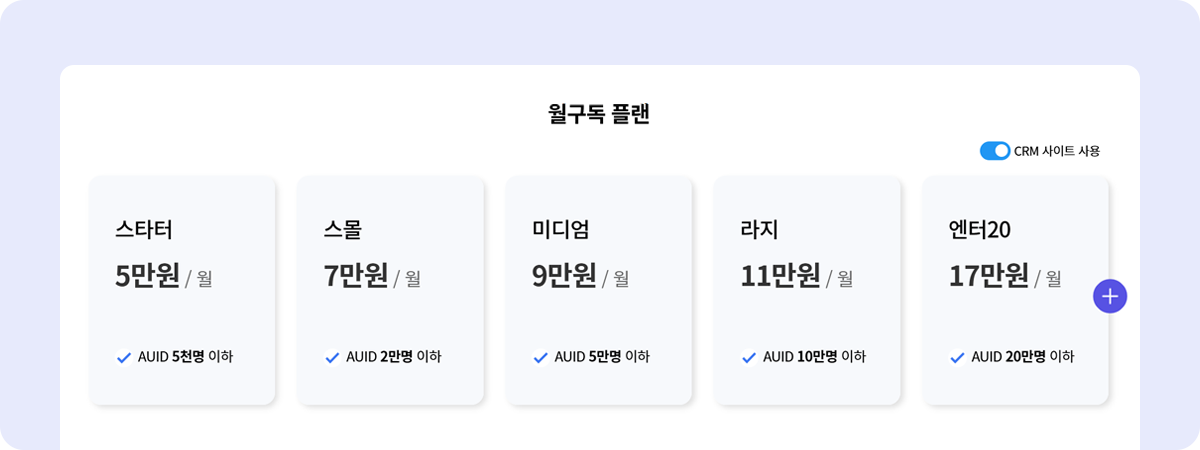This screenshot has width=1200, height=450.
Task: Select the 스타터 plan card
Action: [183, 291]
